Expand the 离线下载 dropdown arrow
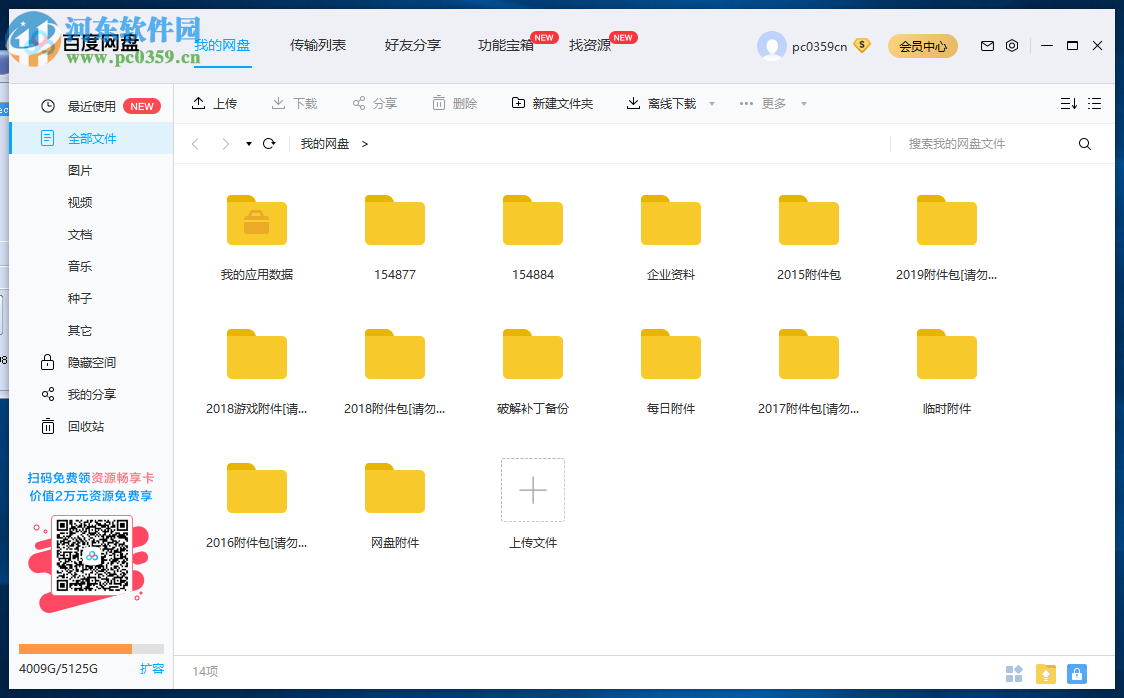1124x698 pixels. 711,103
